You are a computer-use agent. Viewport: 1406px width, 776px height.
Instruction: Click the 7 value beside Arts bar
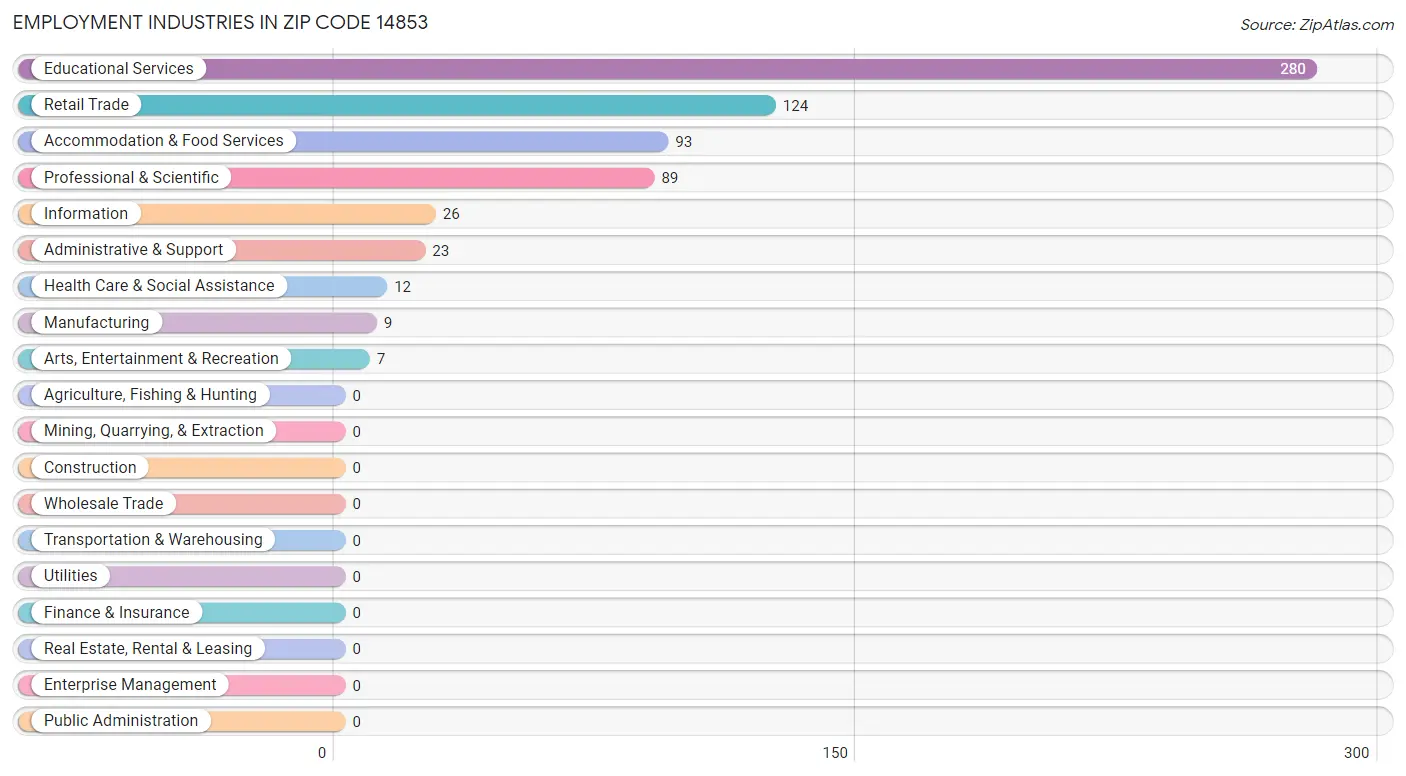[x=381, y=359]
